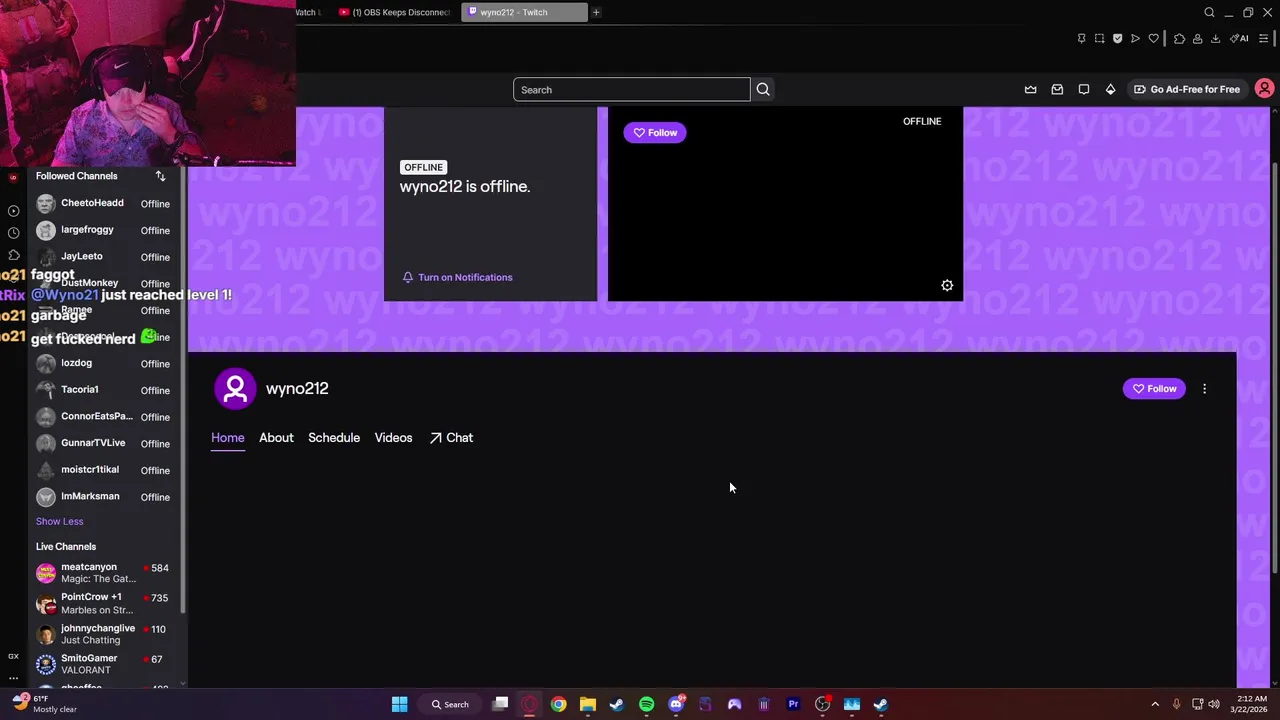Show hidden system tray icons chevron
Viewport: 1280px width, 720px height.
pyautogui.click(x=1155, y=704)
